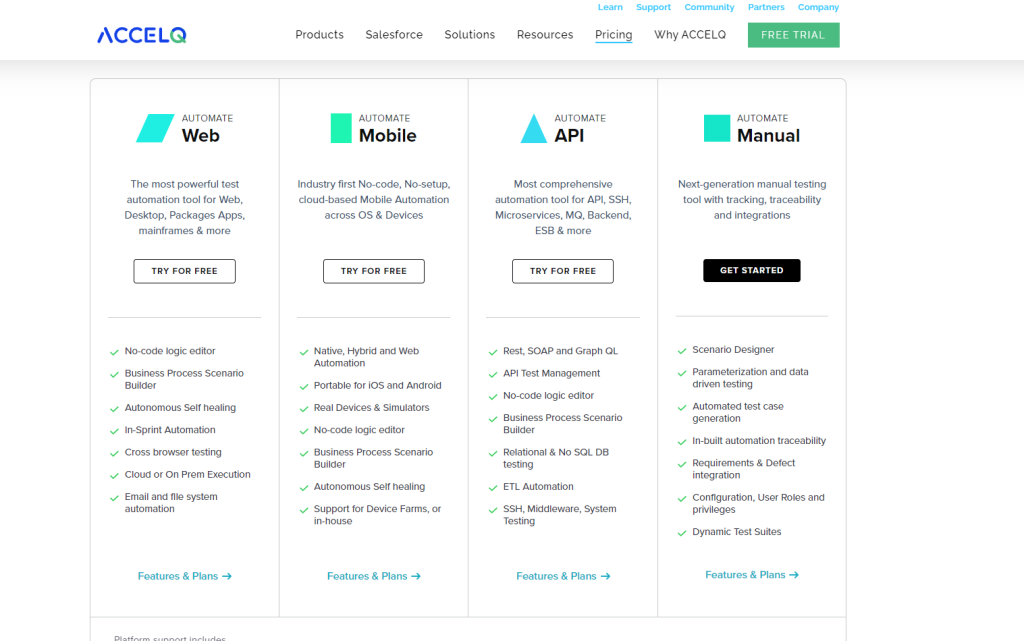This screenshot has height=641, width=1024.
Task: Click the Automate Manual heading
Action: coord(769,128)
